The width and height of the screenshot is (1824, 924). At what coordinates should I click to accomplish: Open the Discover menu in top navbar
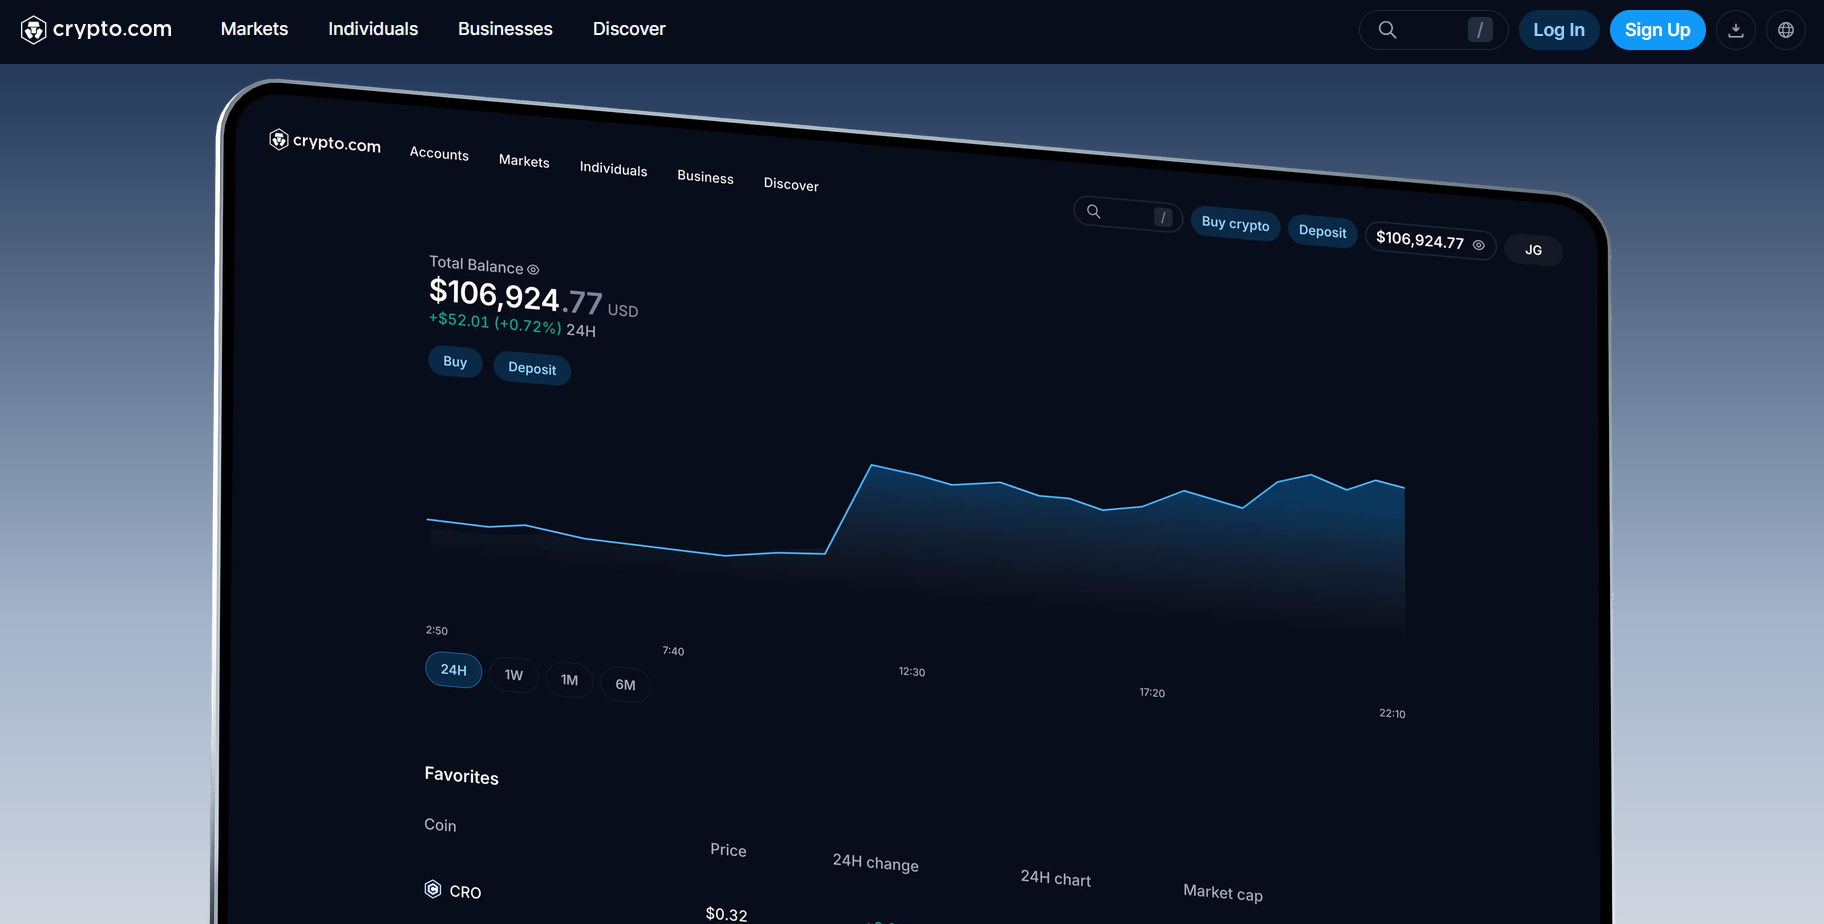click(x=629, y=29)
